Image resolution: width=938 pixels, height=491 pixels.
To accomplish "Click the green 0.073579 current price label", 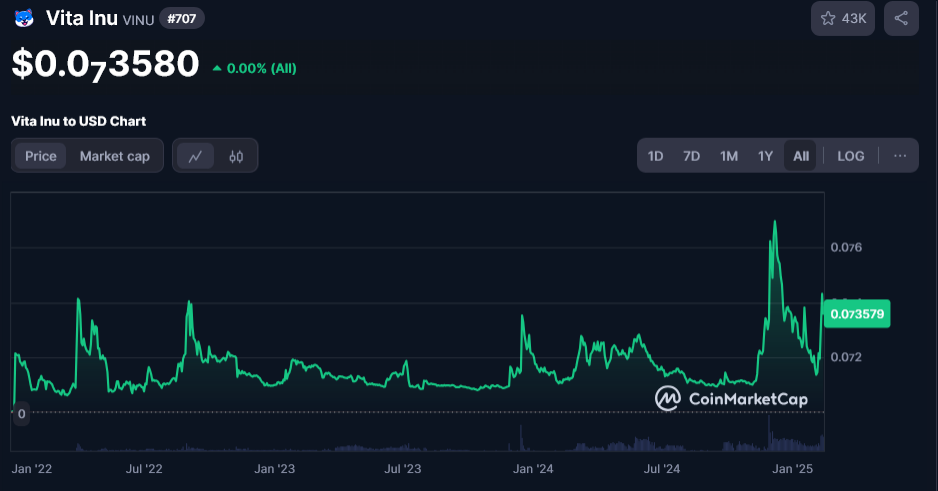I will 857,314.
